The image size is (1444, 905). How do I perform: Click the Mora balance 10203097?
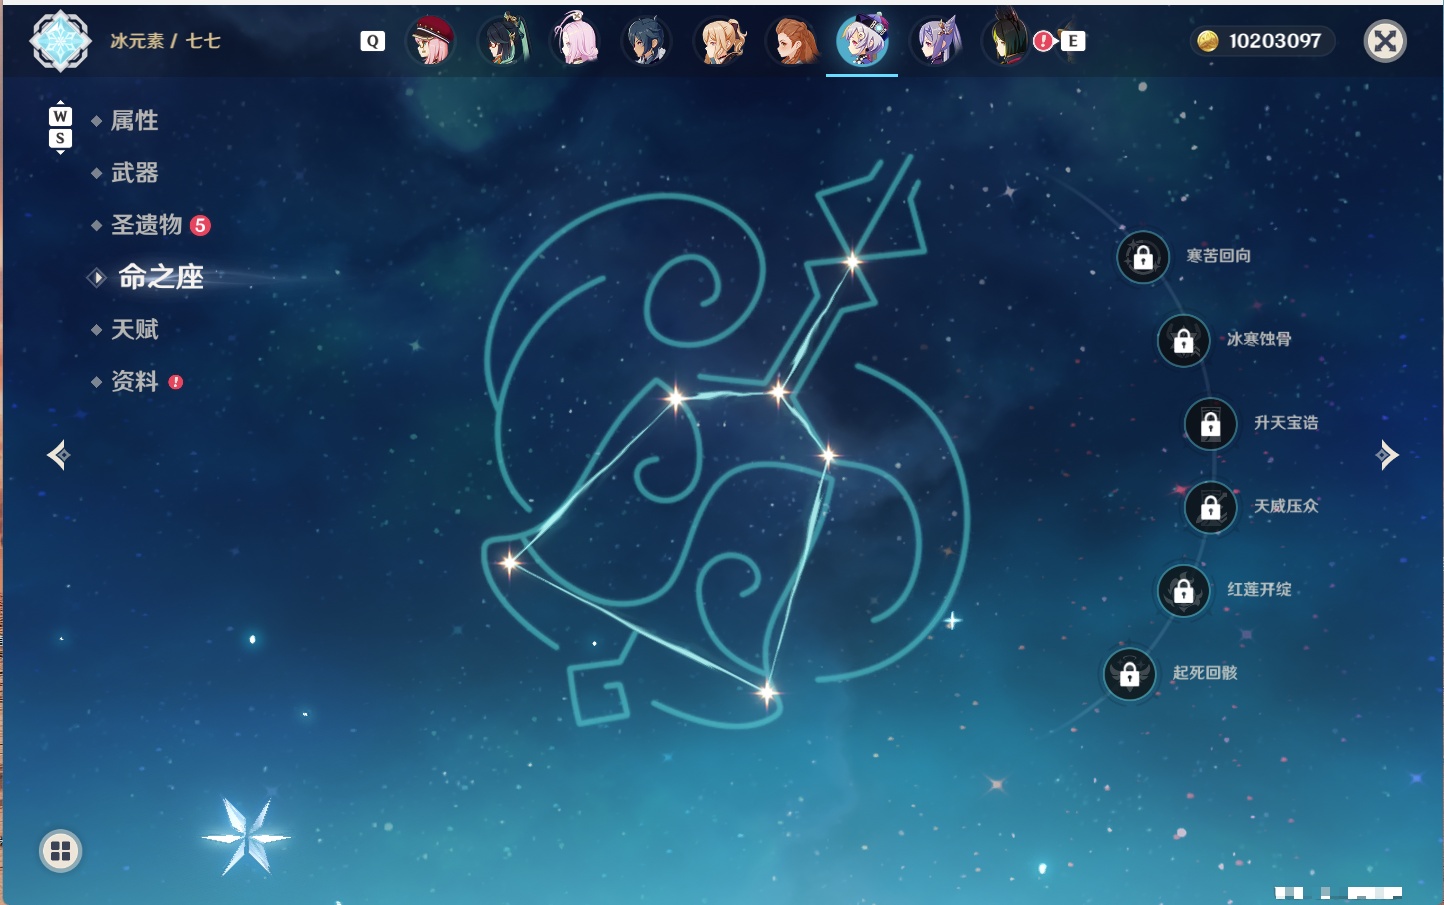click(x=1262, y=41)
